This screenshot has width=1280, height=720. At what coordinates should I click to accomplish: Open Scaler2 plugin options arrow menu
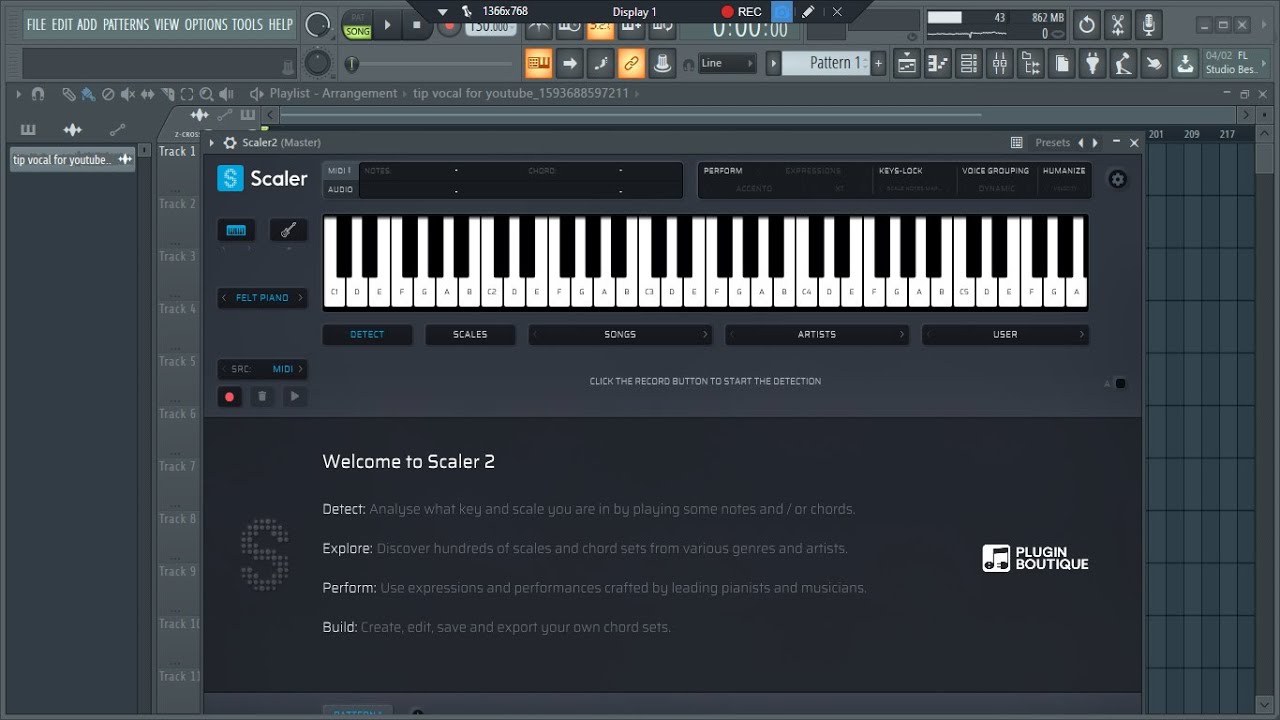213,143
